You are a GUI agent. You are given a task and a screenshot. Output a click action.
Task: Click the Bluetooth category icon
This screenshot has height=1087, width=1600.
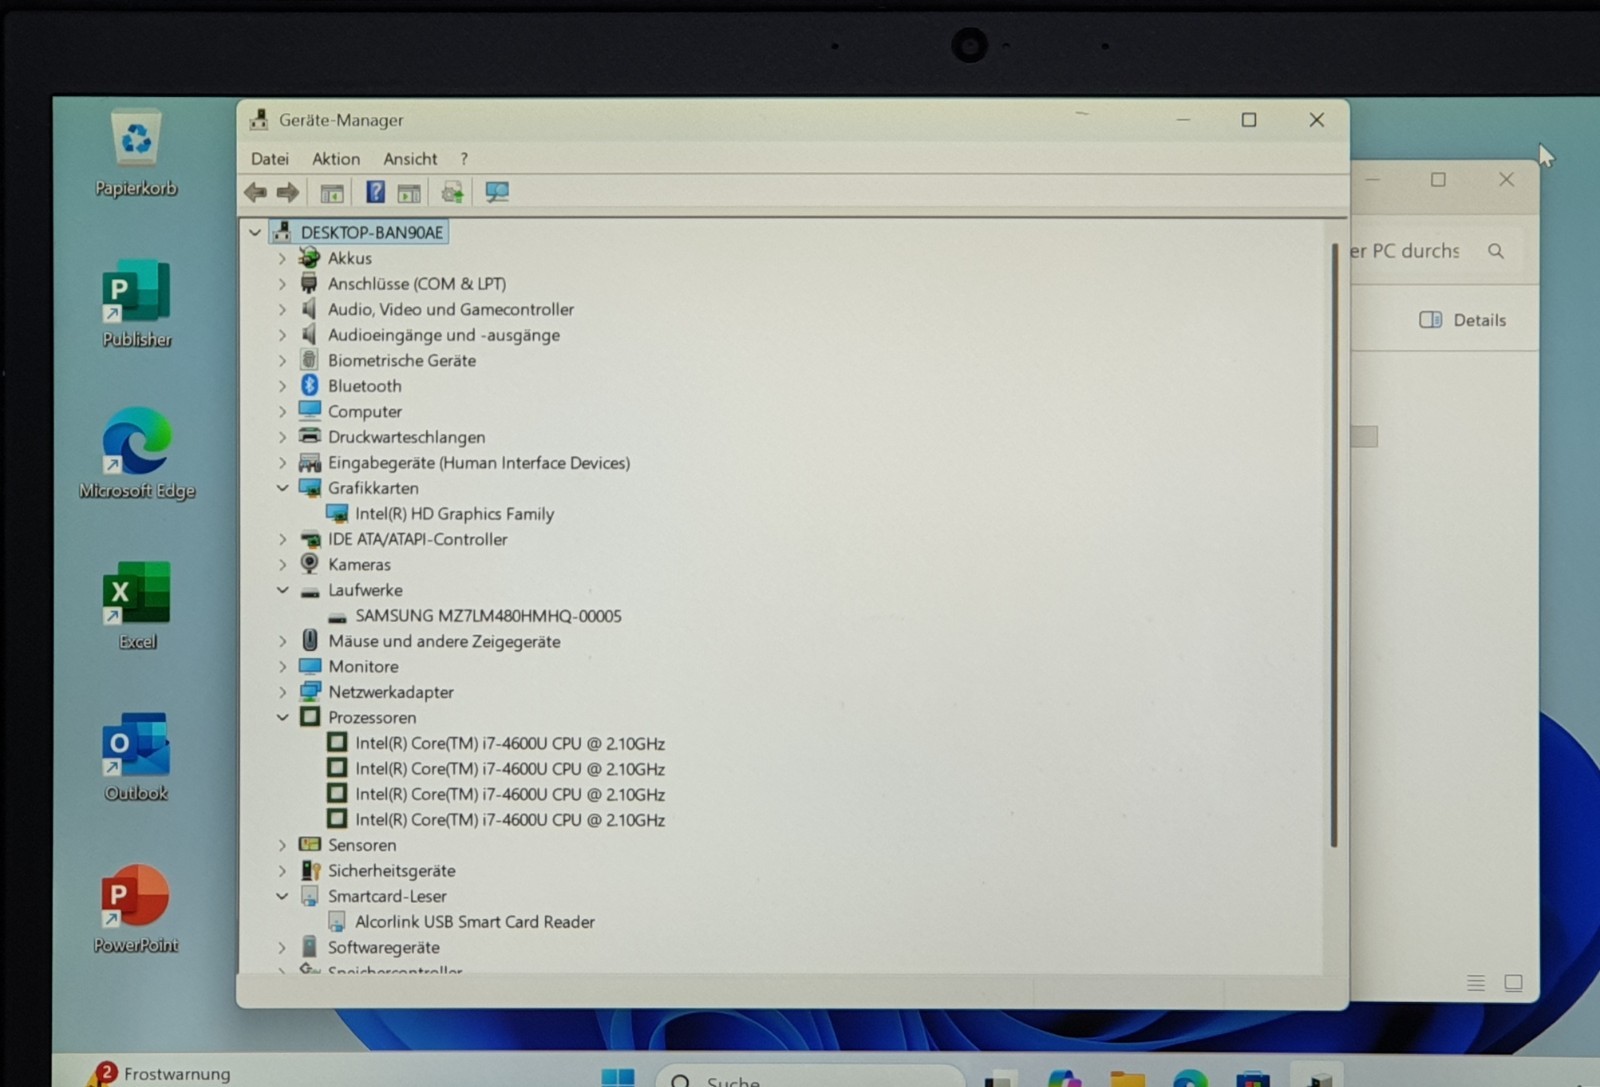[x=310, y=385]
